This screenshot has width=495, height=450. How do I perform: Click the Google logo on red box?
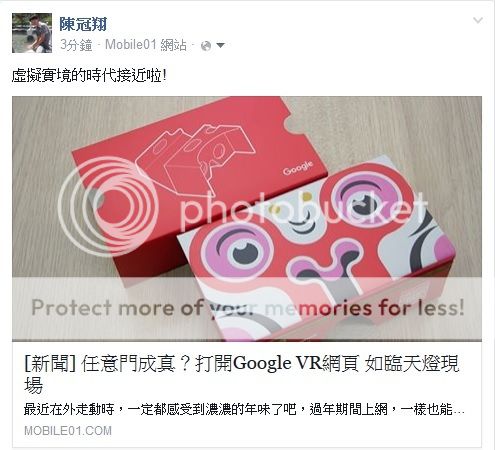pos(298,168)
